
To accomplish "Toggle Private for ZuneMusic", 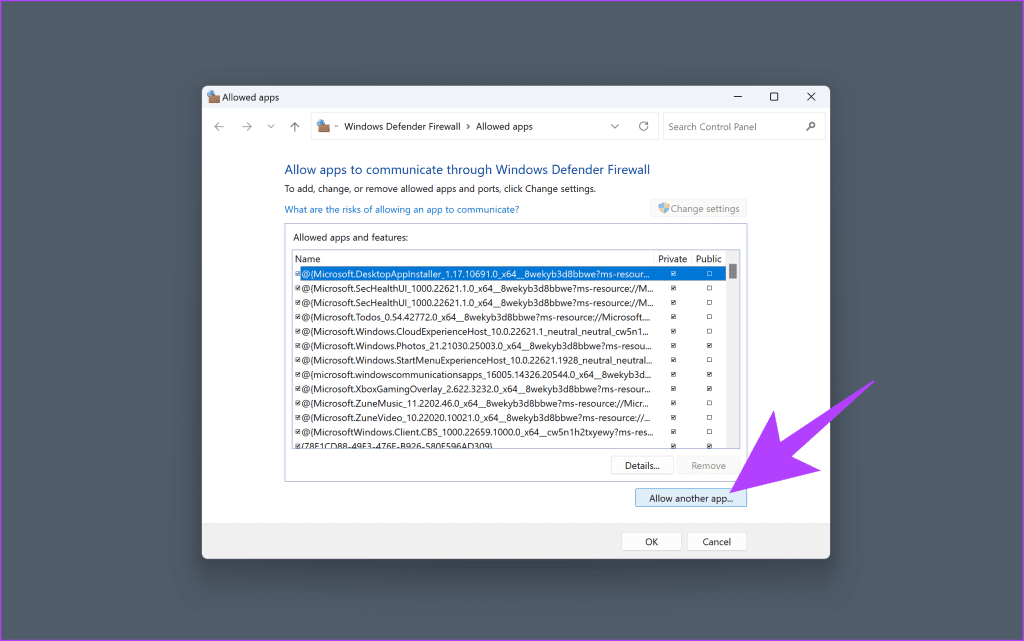I will tap(673, 403).
